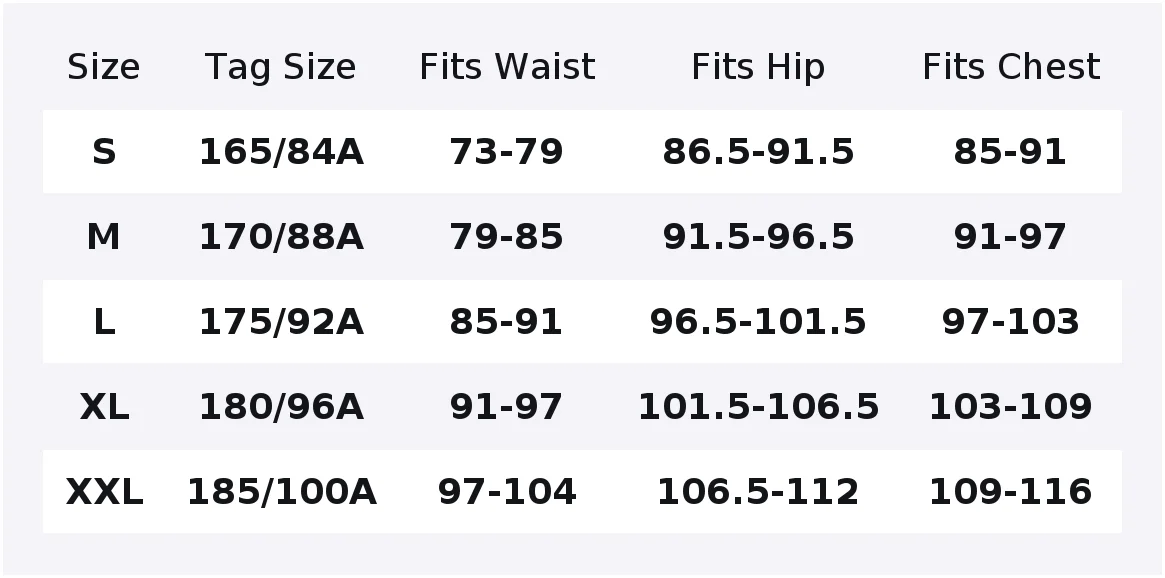Click chest value 109-116 cell
Image resolution: width=1165 pixels, height=578 pixels.
(1010, 491)
